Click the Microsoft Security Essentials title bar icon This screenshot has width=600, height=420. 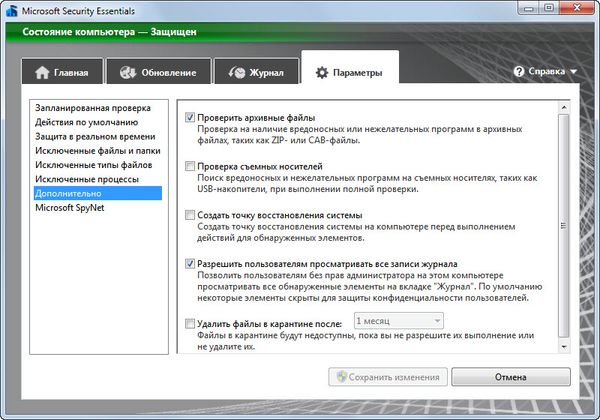click(x=11, y=10)
